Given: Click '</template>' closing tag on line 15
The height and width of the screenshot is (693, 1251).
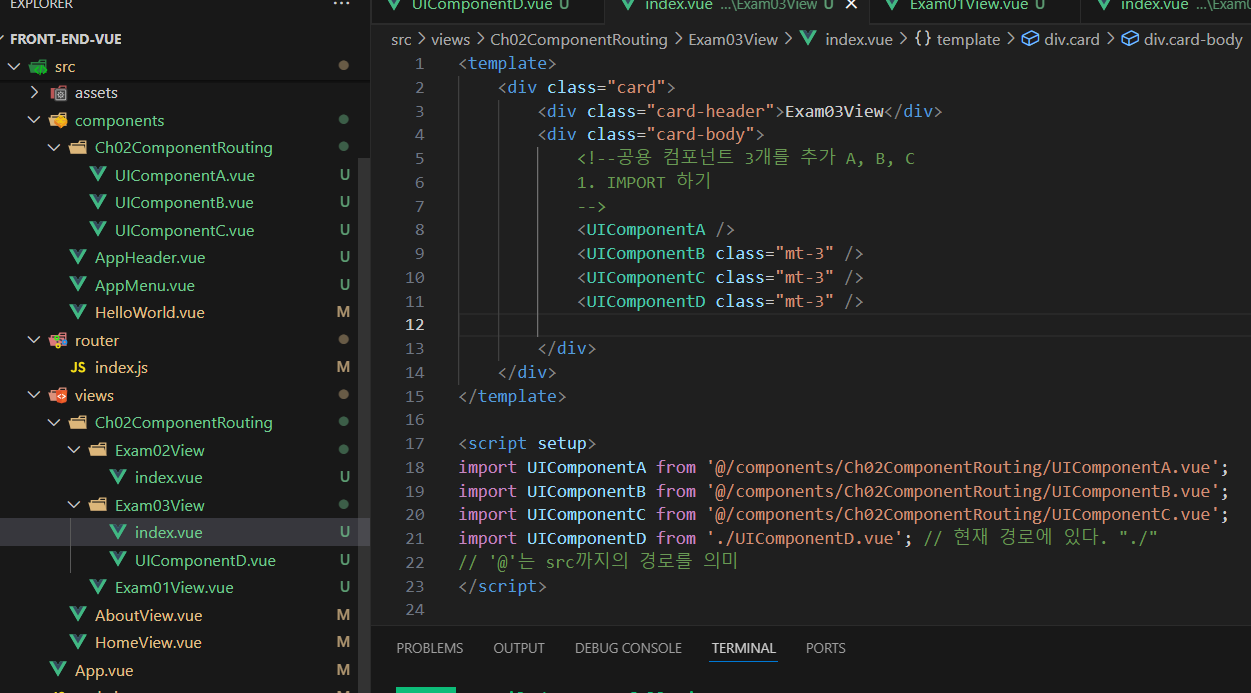Looking at the screenshot, I should (x=512, y=396).
